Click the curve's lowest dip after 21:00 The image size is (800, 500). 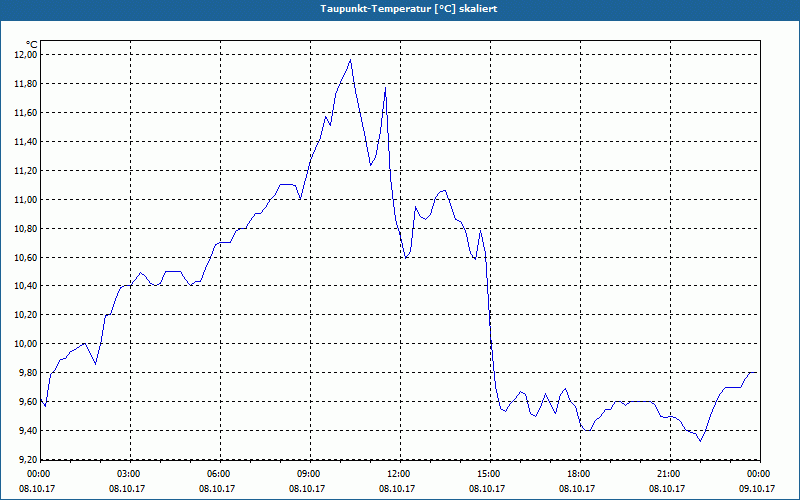click(x=701, y=441)
